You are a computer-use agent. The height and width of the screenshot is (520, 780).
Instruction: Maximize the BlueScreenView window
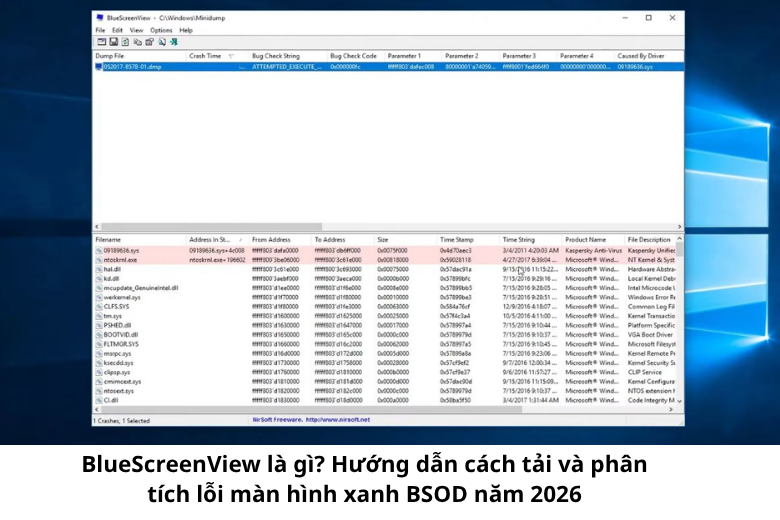(x=649, y=18)
